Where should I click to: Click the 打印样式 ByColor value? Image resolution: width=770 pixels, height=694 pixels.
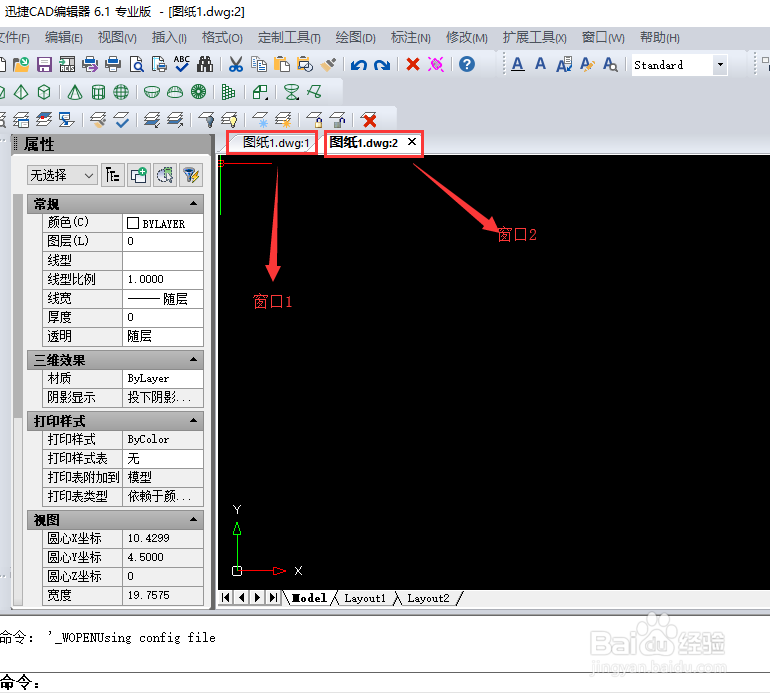pyautogui.click(x=163, y=440)
